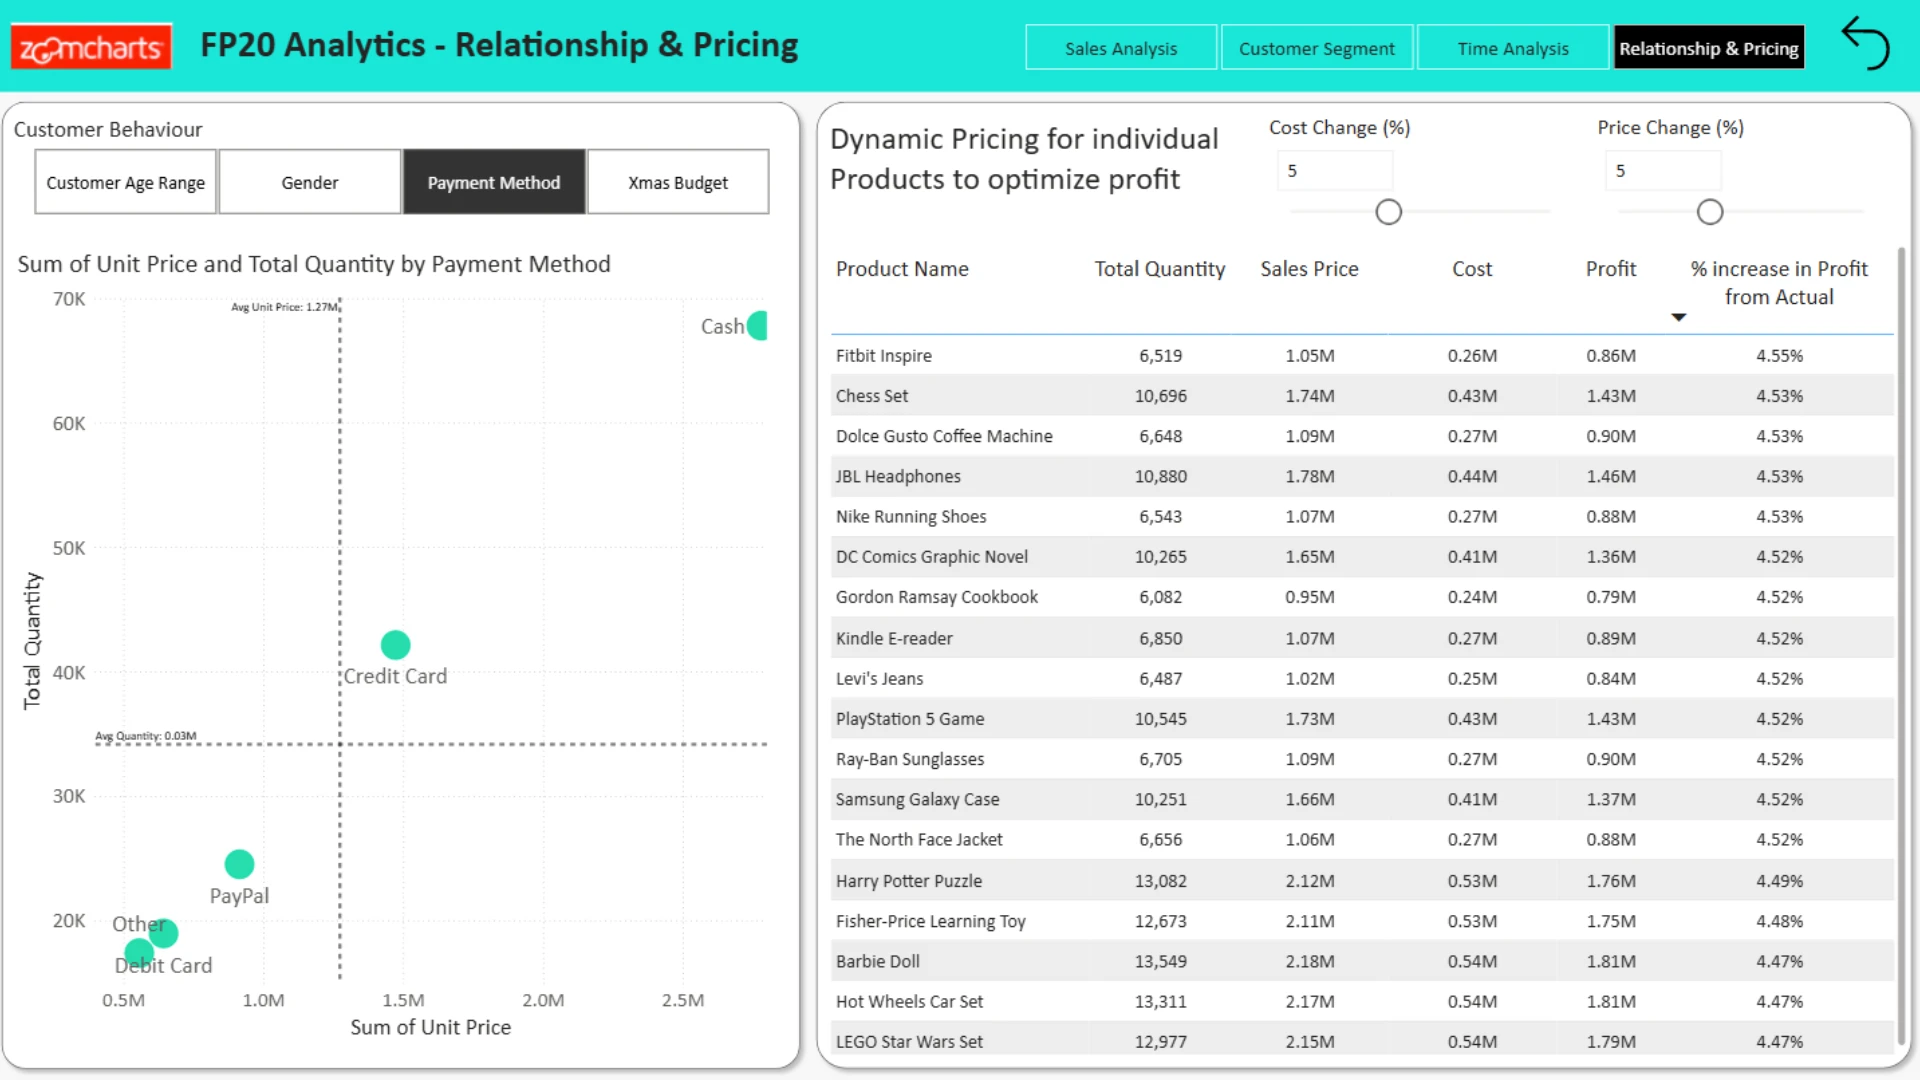Click the Avg Quantity reference line label
This screenshot has height=1080, width=1920.
point(146,736)
